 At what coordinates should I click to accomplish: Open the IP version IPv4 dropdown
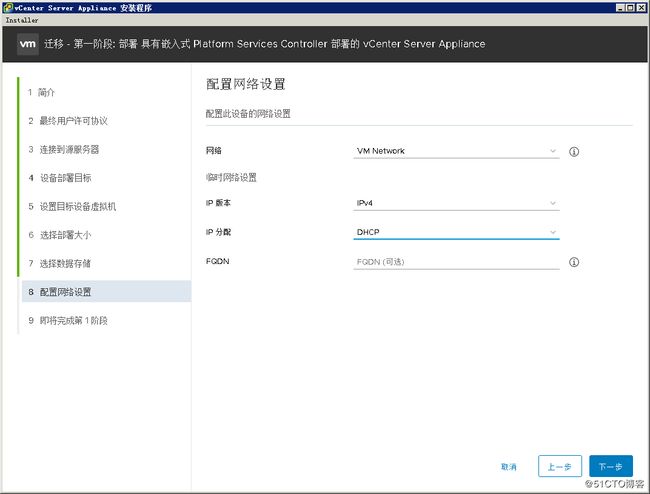[x=456, y=203]
